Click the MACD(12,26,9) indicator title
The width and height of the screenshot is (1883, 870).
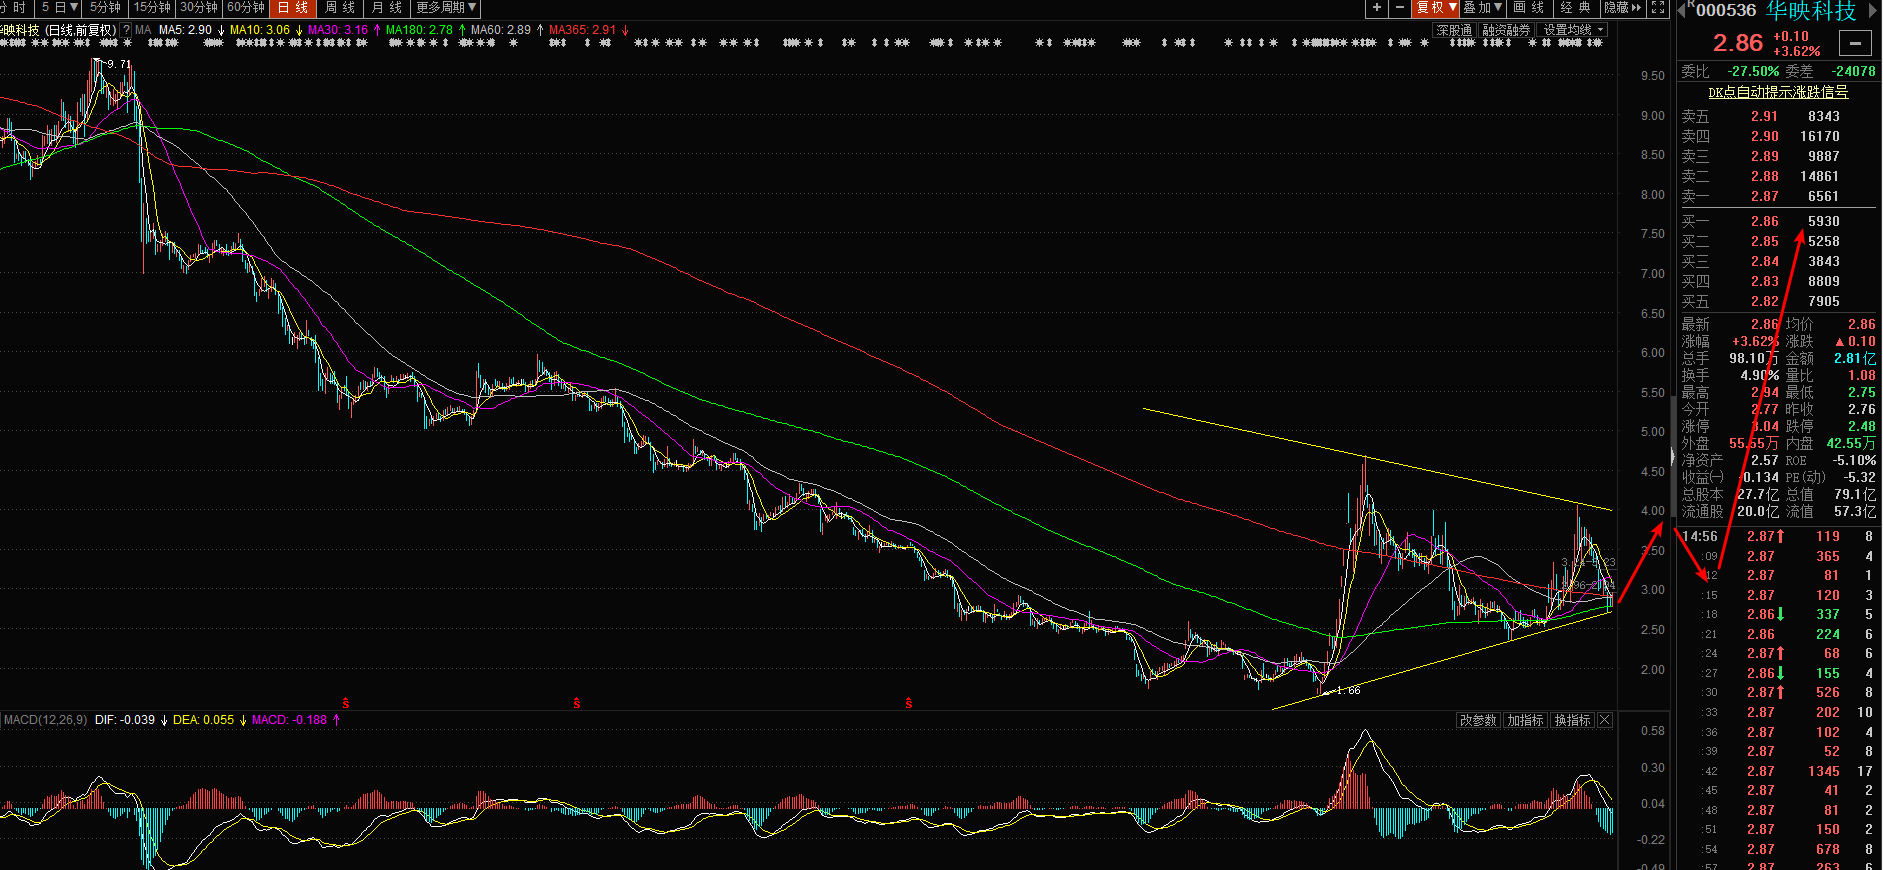[46, 720]
